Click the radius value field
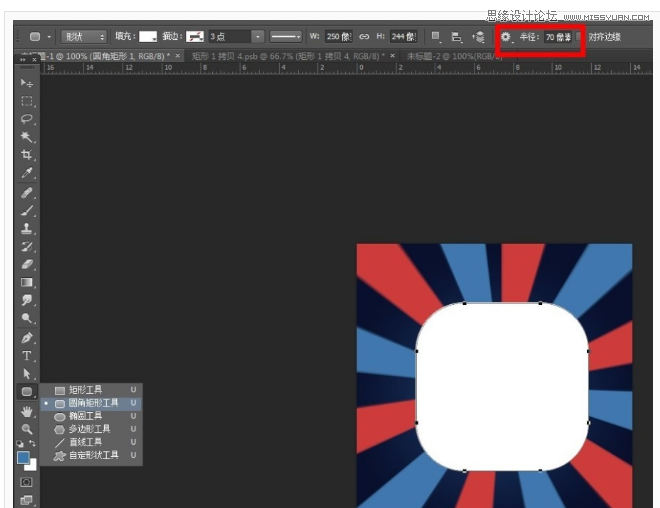This screenshot has width=660, height=508. click(559, 37)
